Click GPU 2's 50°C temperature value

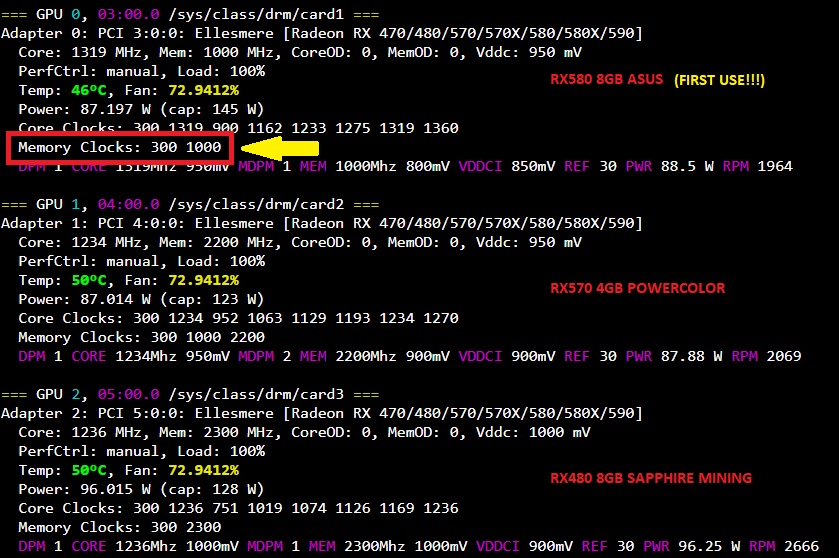(92, 470)
